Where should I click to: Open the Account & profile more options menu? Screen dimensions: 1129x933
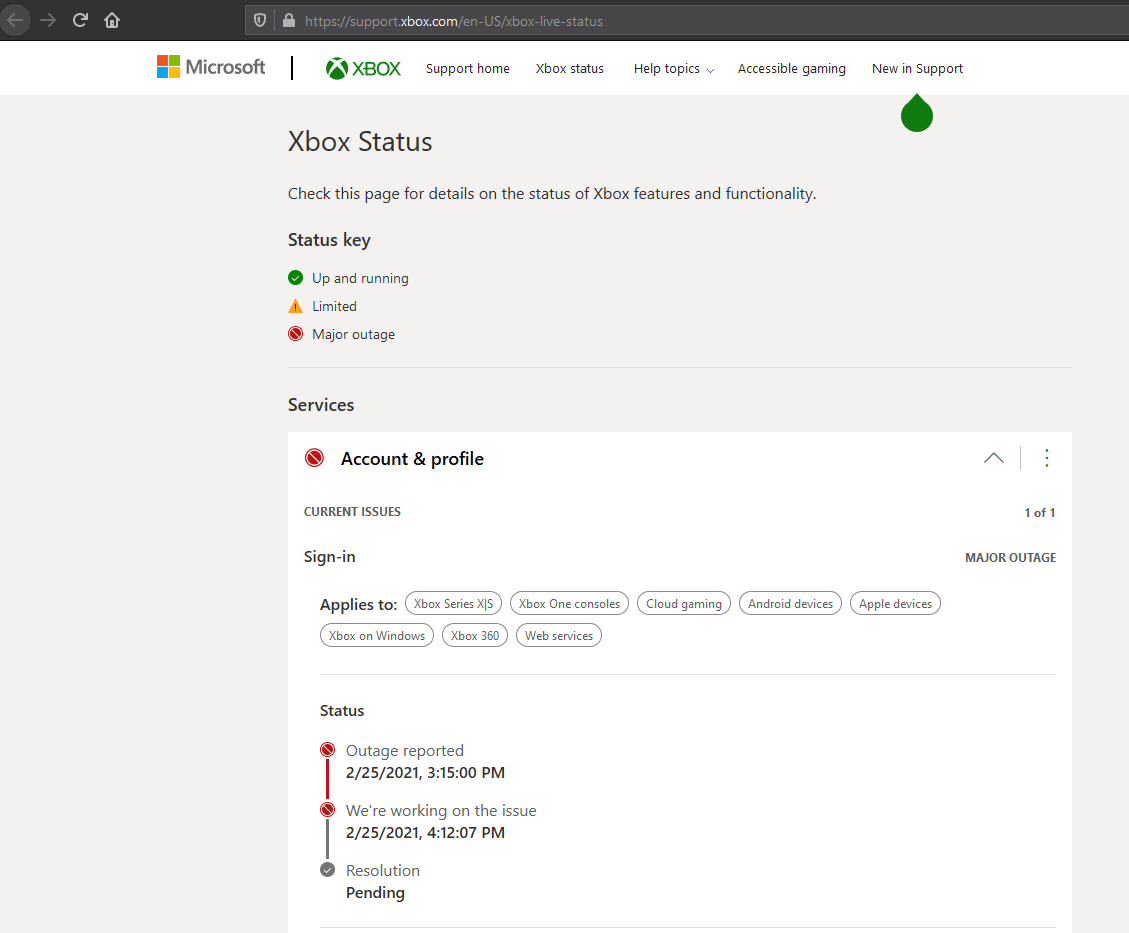[x=1046, y=458]
